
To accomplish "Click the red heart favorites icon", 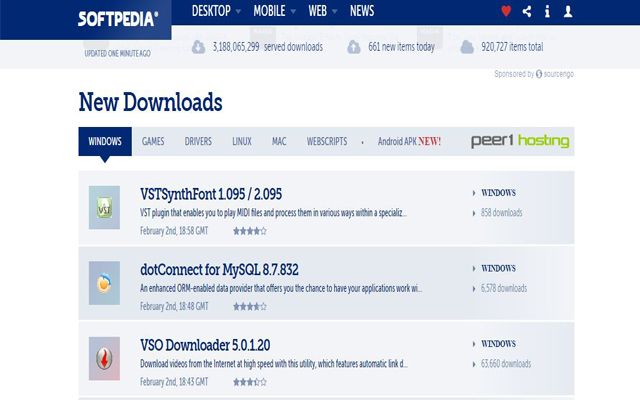I will click(506, 11).
